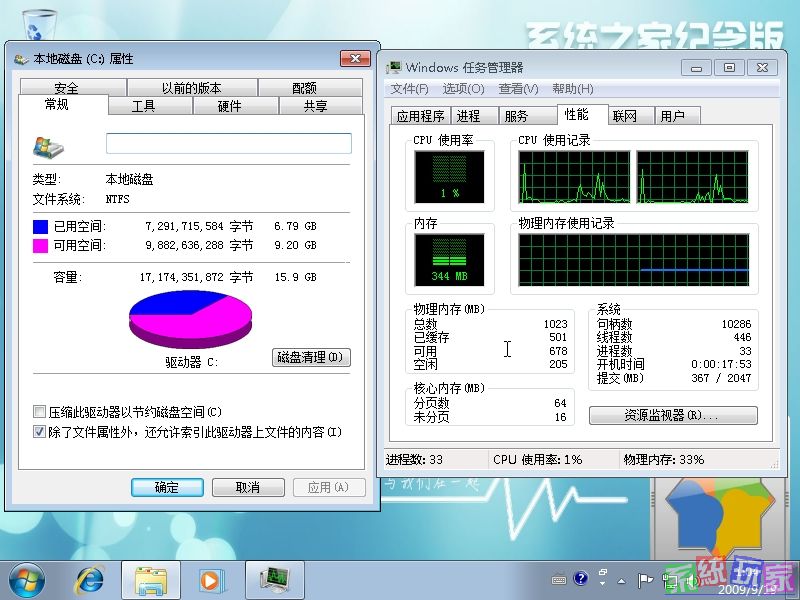Click the 提交 367 / 2047 value
The image size is (800, 600).
[x=721, y=378]
